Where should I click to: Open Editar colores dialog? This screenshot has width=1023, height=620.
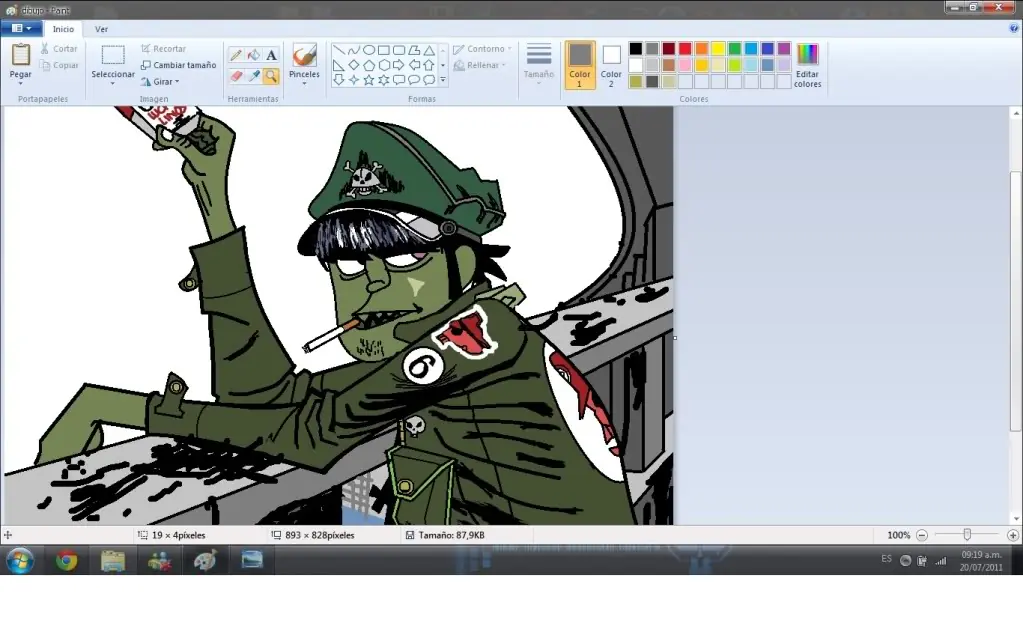pos(808,65)
